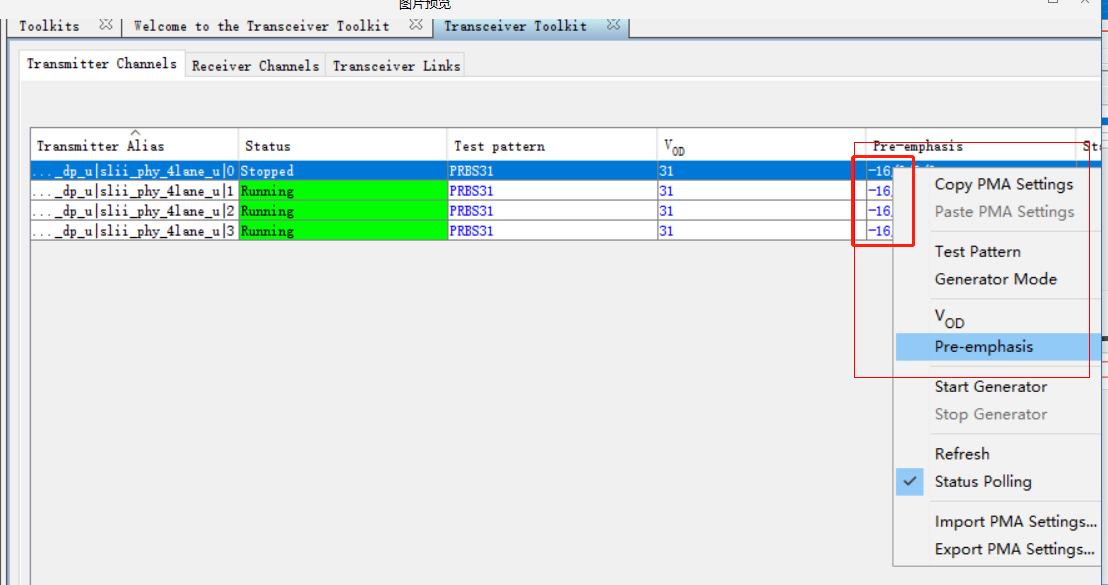Click the highlighted Pre-emphasis option

(x=985, y=346)
